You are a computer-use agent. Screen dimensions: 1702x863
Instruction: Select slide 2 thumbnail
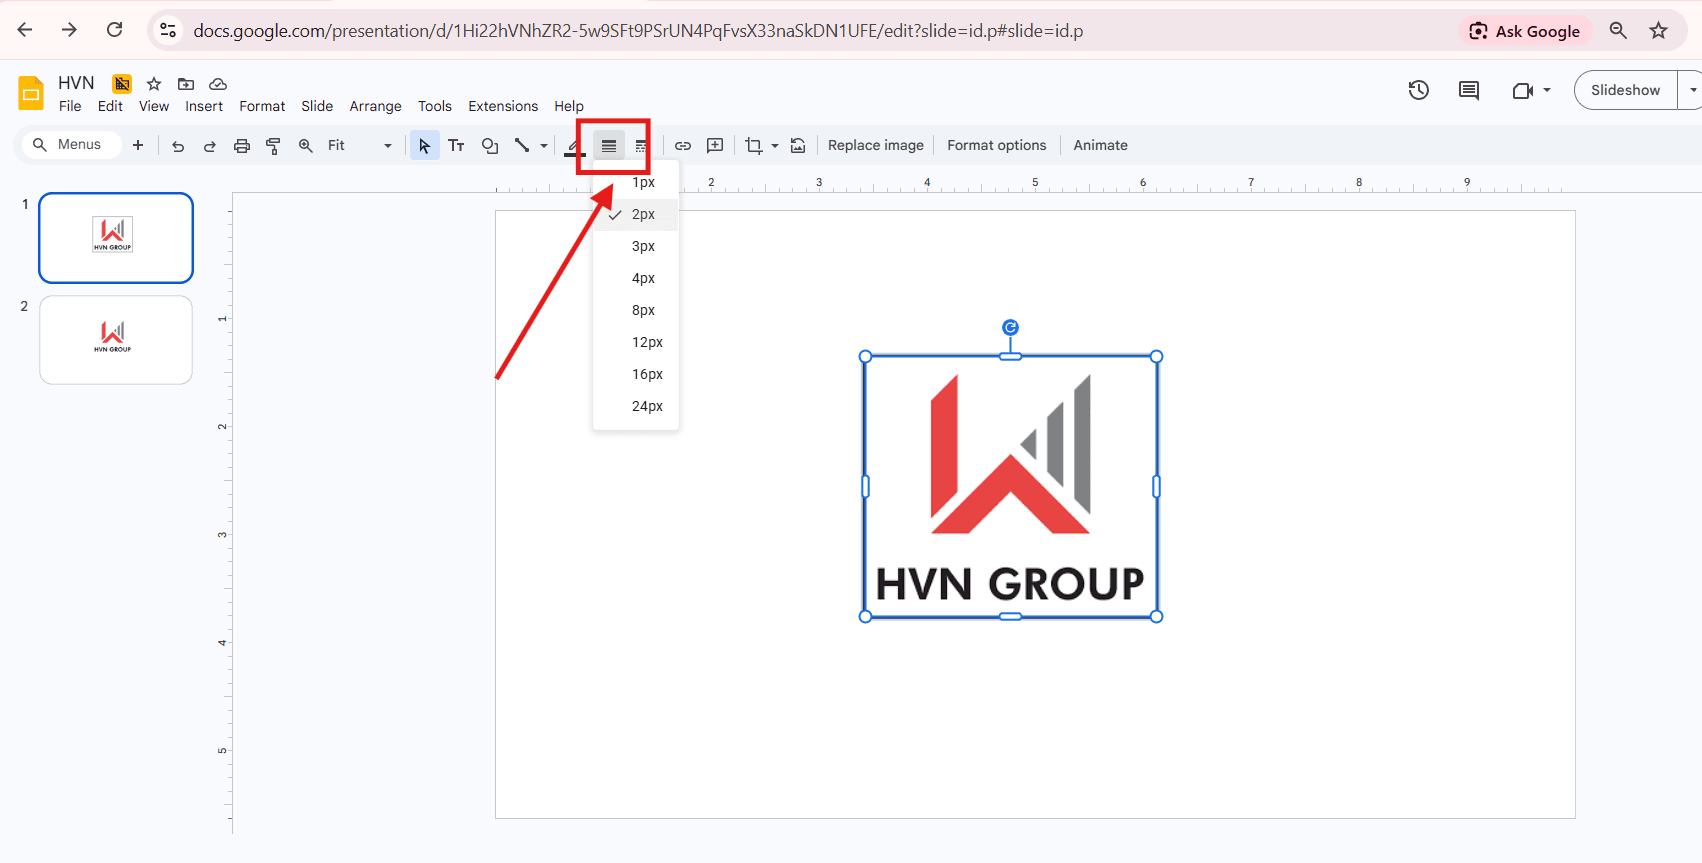[116, 340]
